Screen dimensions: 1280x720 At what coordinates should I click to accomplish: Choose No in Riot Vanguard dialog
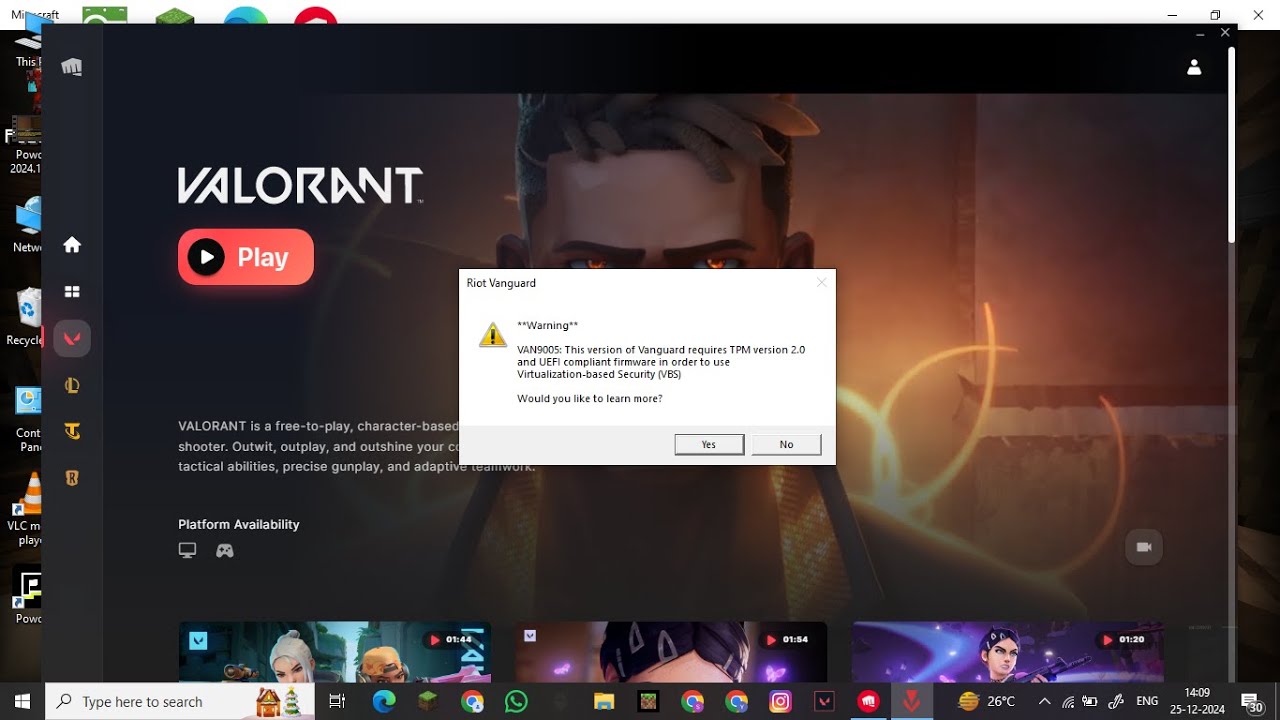[786, 444]
